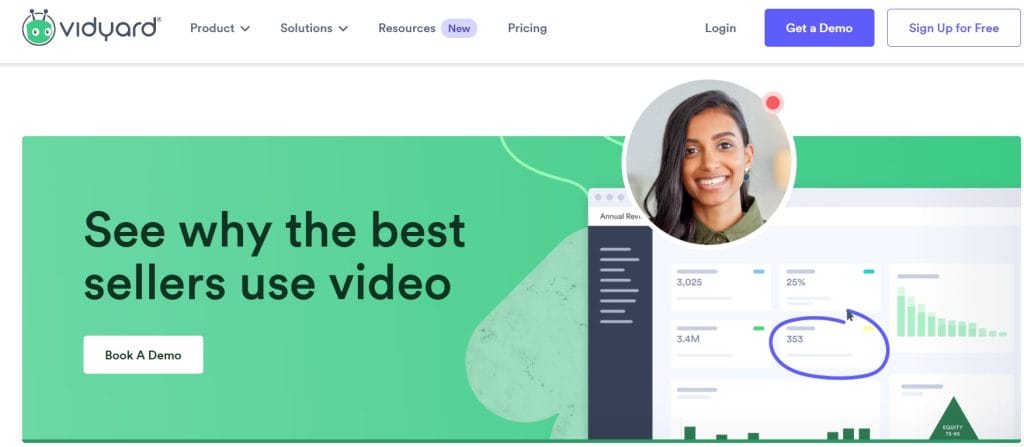Open the Login link
1024x447 pixels.
[x=720, y=28]
